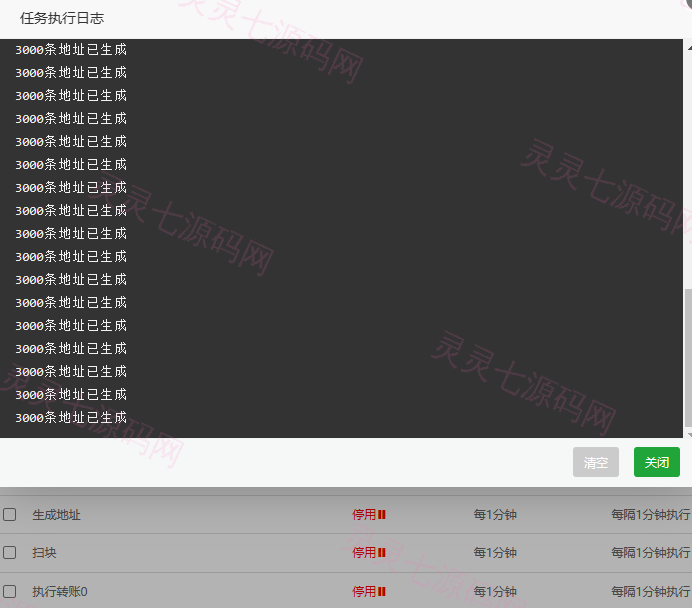
Task: Select the 扫块 task name
Action: click(x=44, y=553)
